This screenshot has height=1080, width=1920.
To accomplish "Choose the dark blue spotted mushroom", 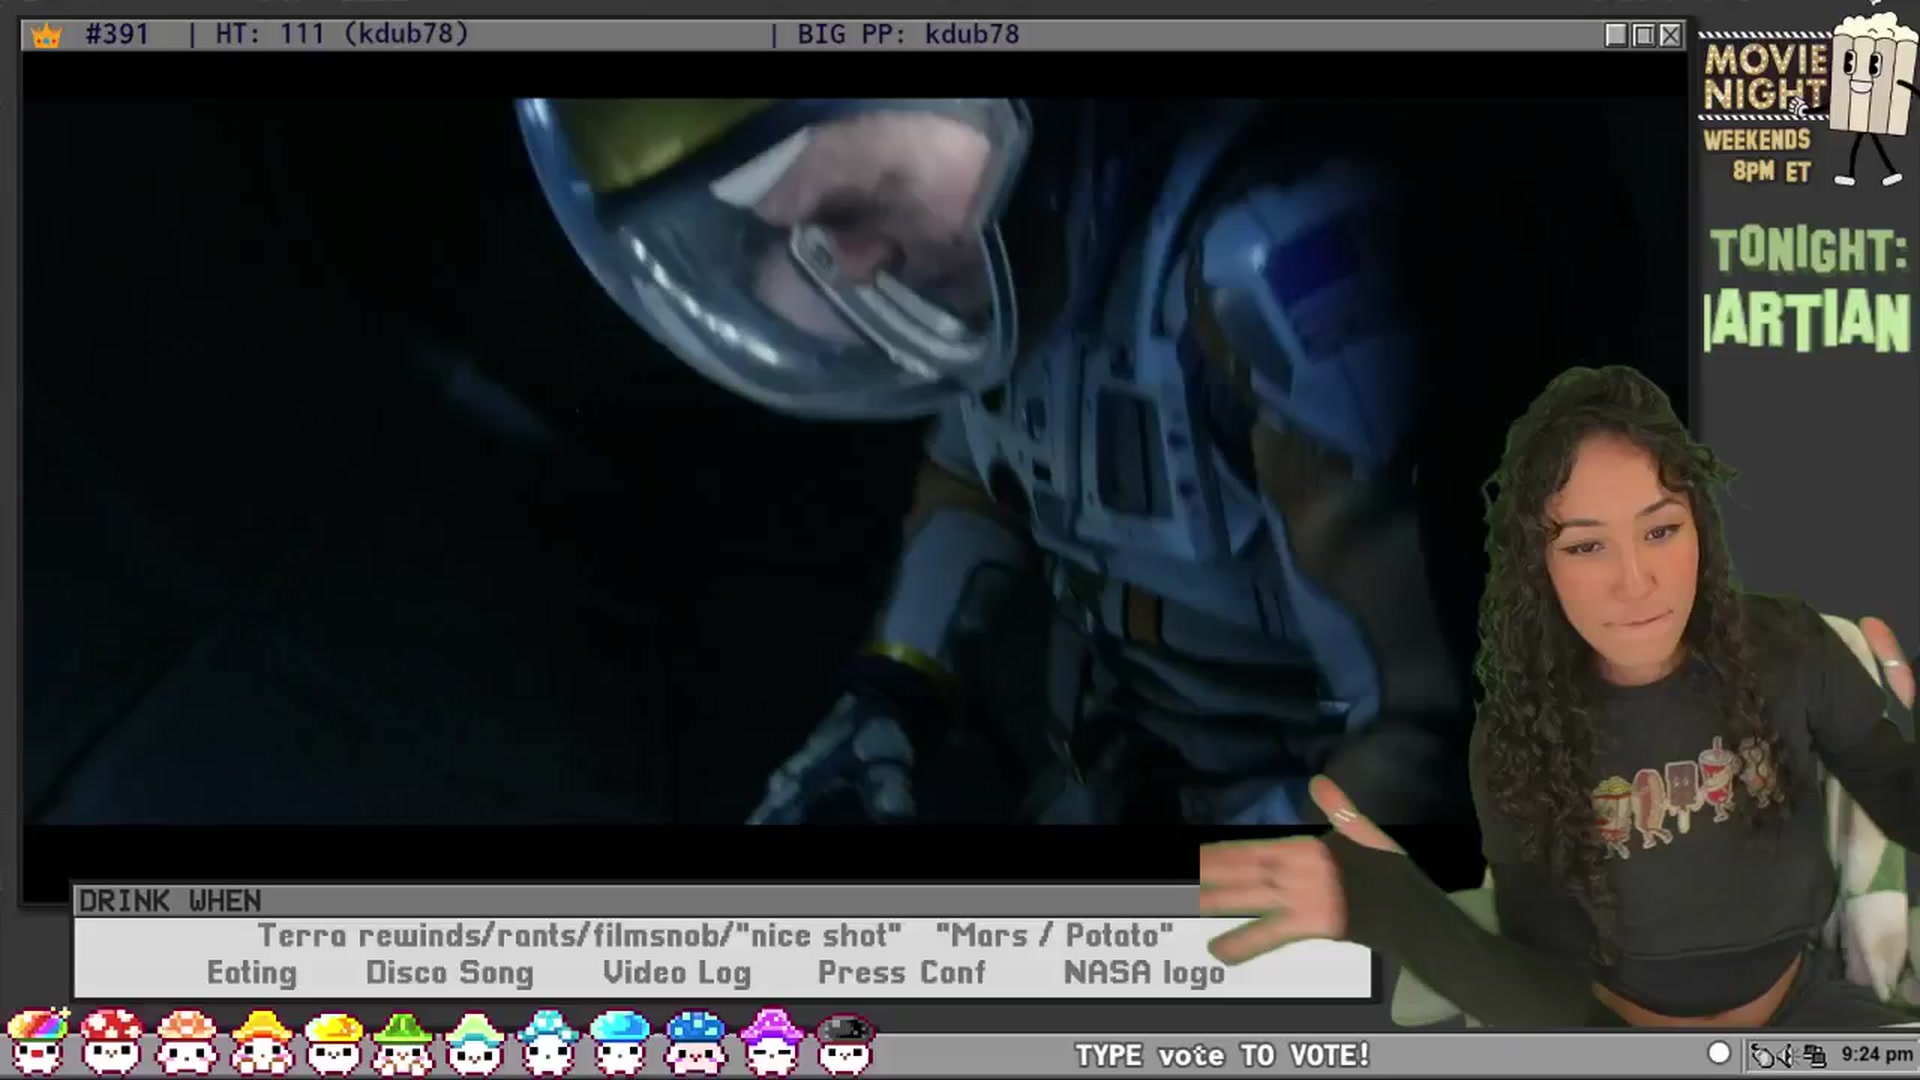I will click(x=696, y=1041).
